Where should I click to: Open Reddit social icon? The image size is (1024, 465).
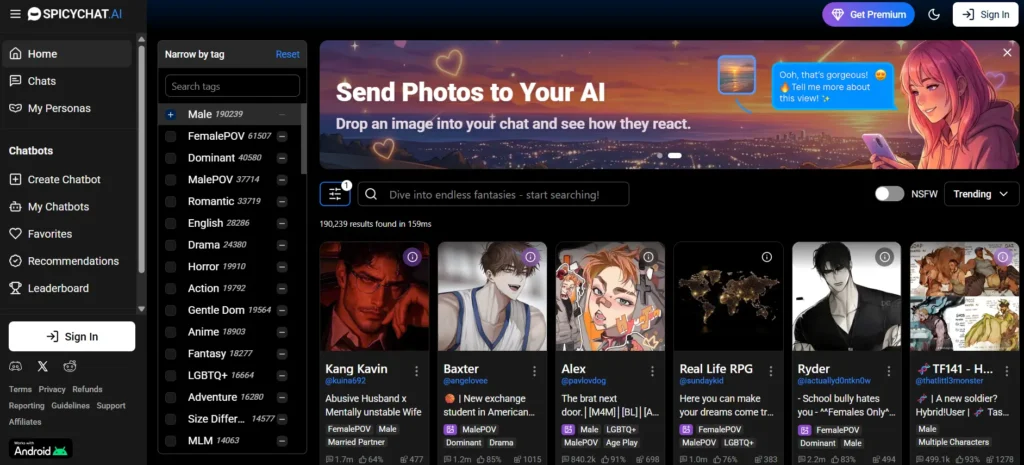[x=70, y=366]
